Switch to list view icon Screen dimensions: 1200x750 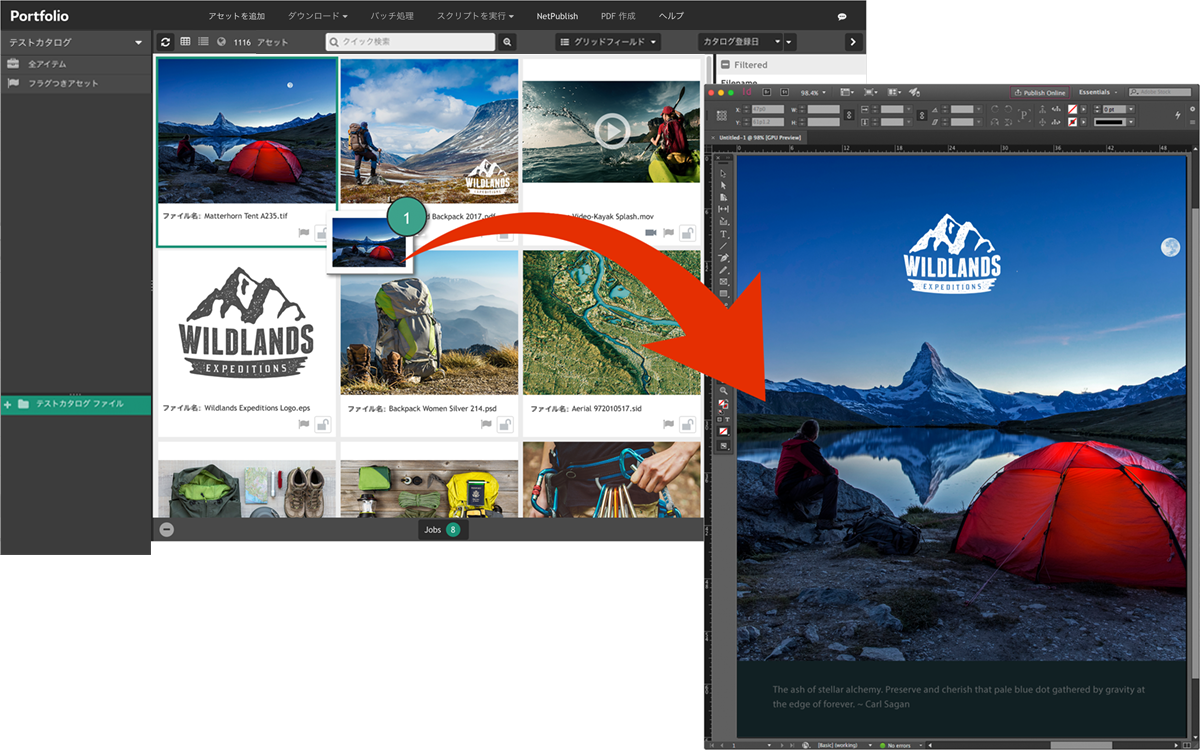[x=203, y=42]
